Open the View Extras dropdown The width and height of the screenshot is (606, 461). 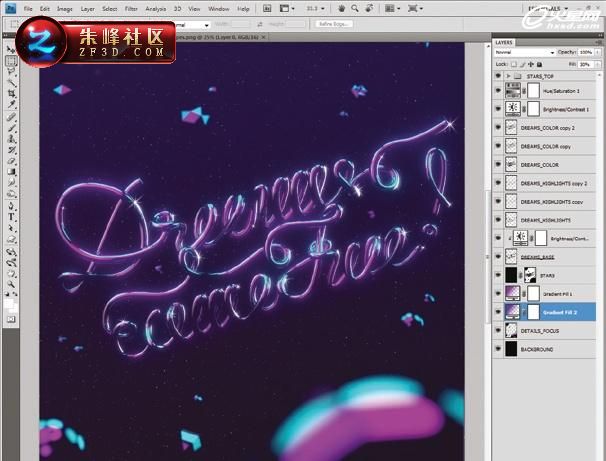(287, 8)
